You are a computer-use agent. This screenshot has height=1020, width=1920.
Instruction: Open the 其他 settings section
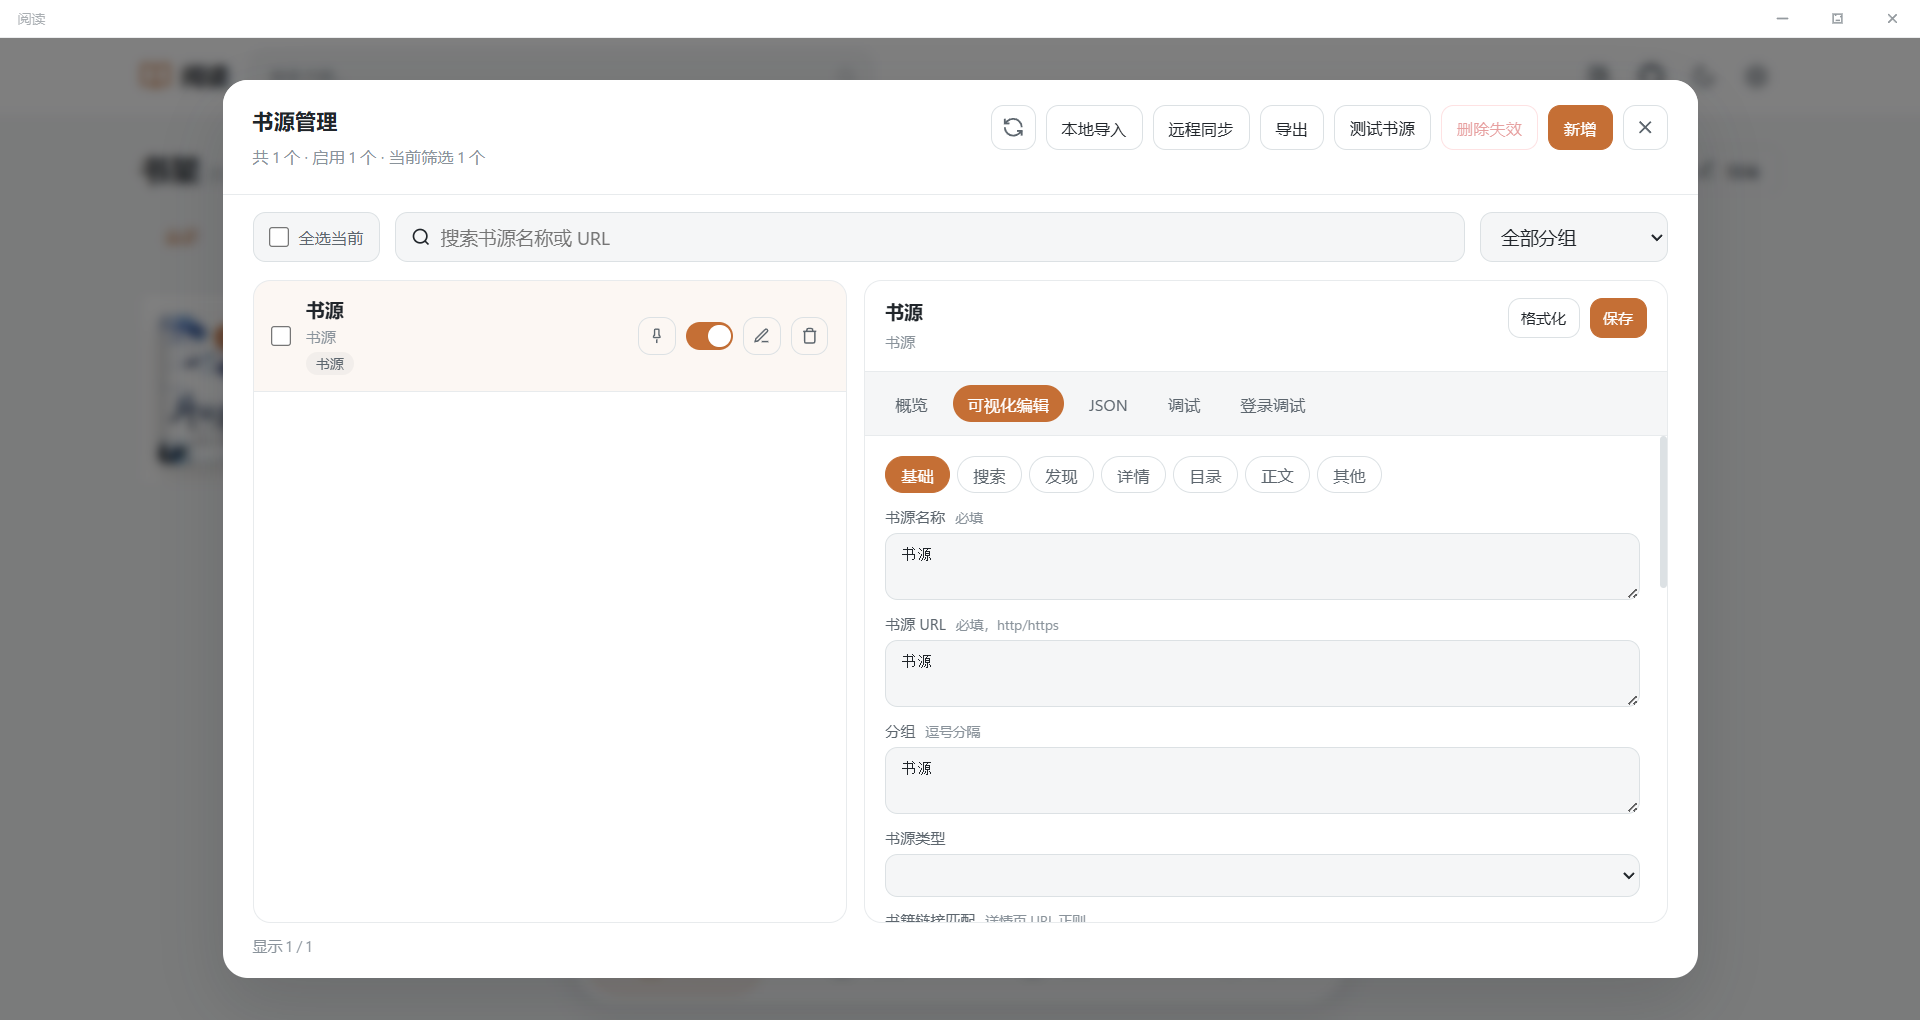(x=1349, y=475)
